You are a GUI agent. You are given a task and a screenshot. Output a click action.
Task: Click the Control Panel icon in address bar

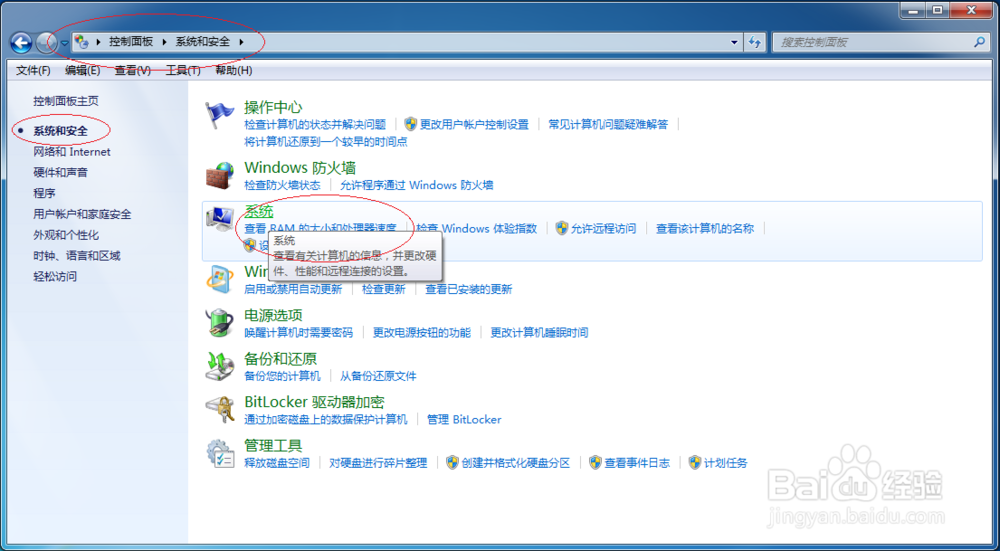point(82,42)
